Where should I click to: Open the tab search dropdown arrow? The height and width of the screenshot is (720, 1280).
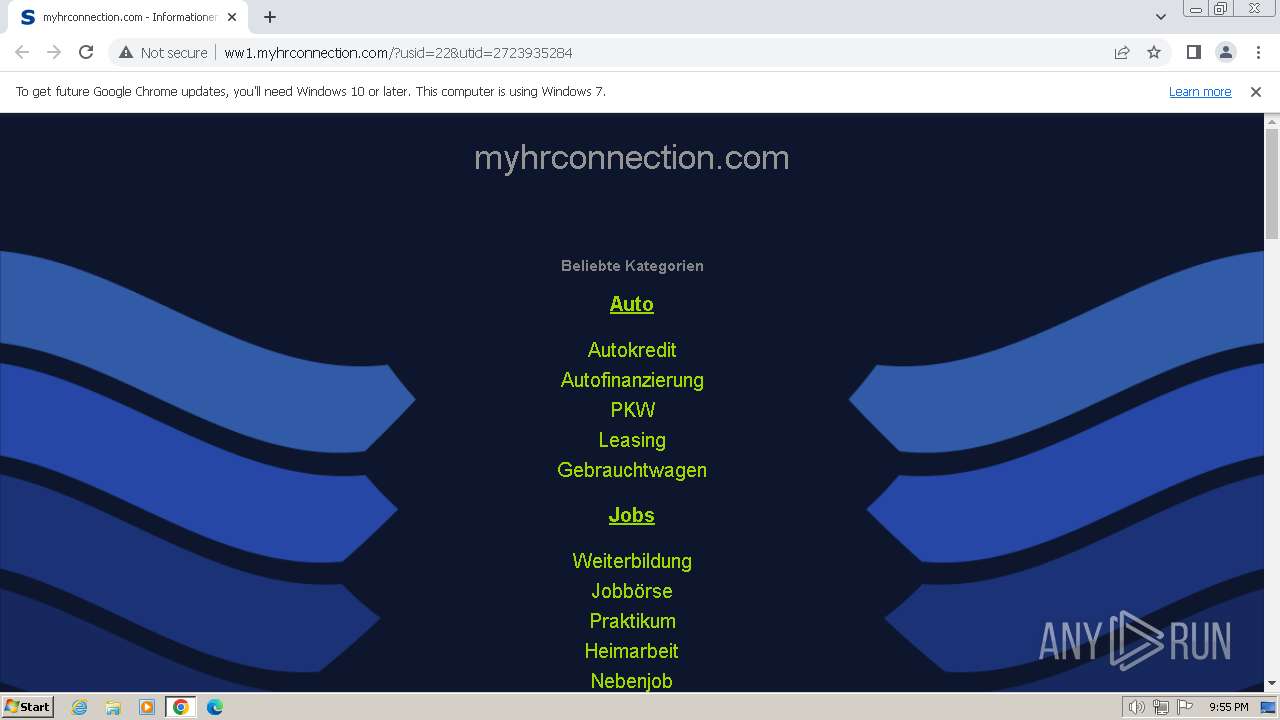(x=1161, y=17)
